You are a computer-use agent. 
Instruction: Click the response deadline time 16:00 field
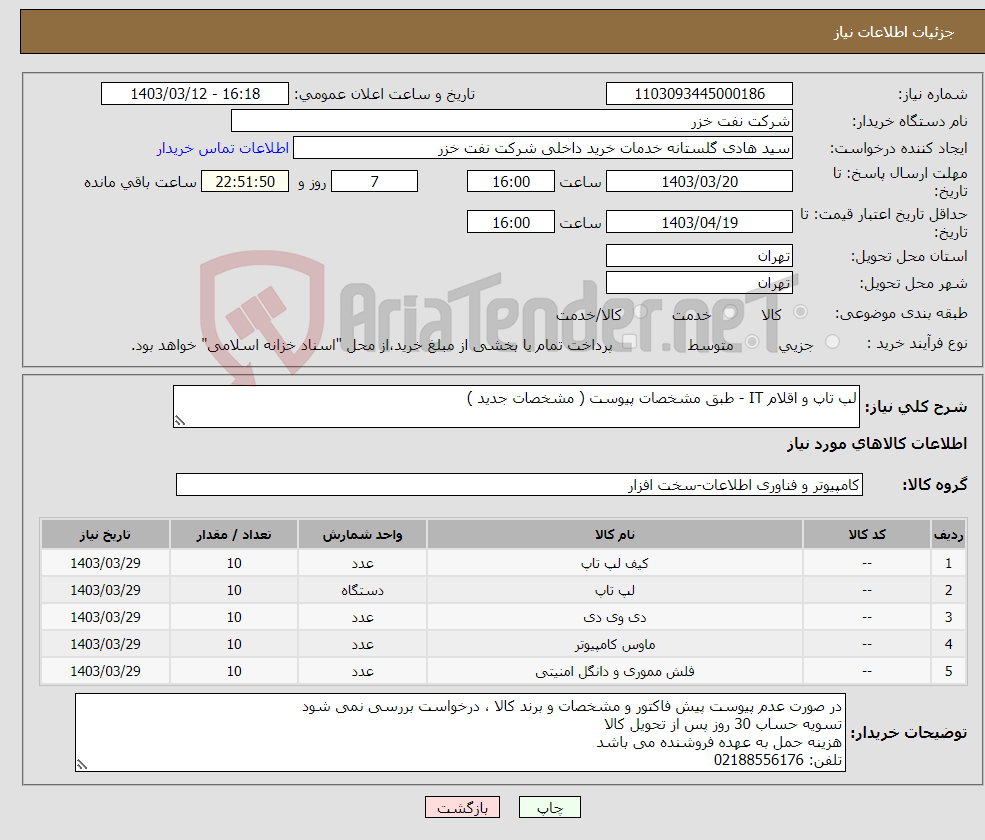tap(511, 182)
